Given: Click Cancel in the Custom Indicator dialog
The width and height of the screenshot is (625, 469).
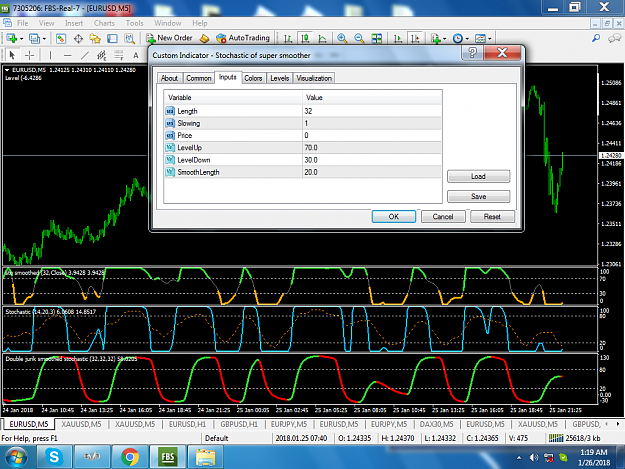Looking at the screenshot, I should [443, 216].
